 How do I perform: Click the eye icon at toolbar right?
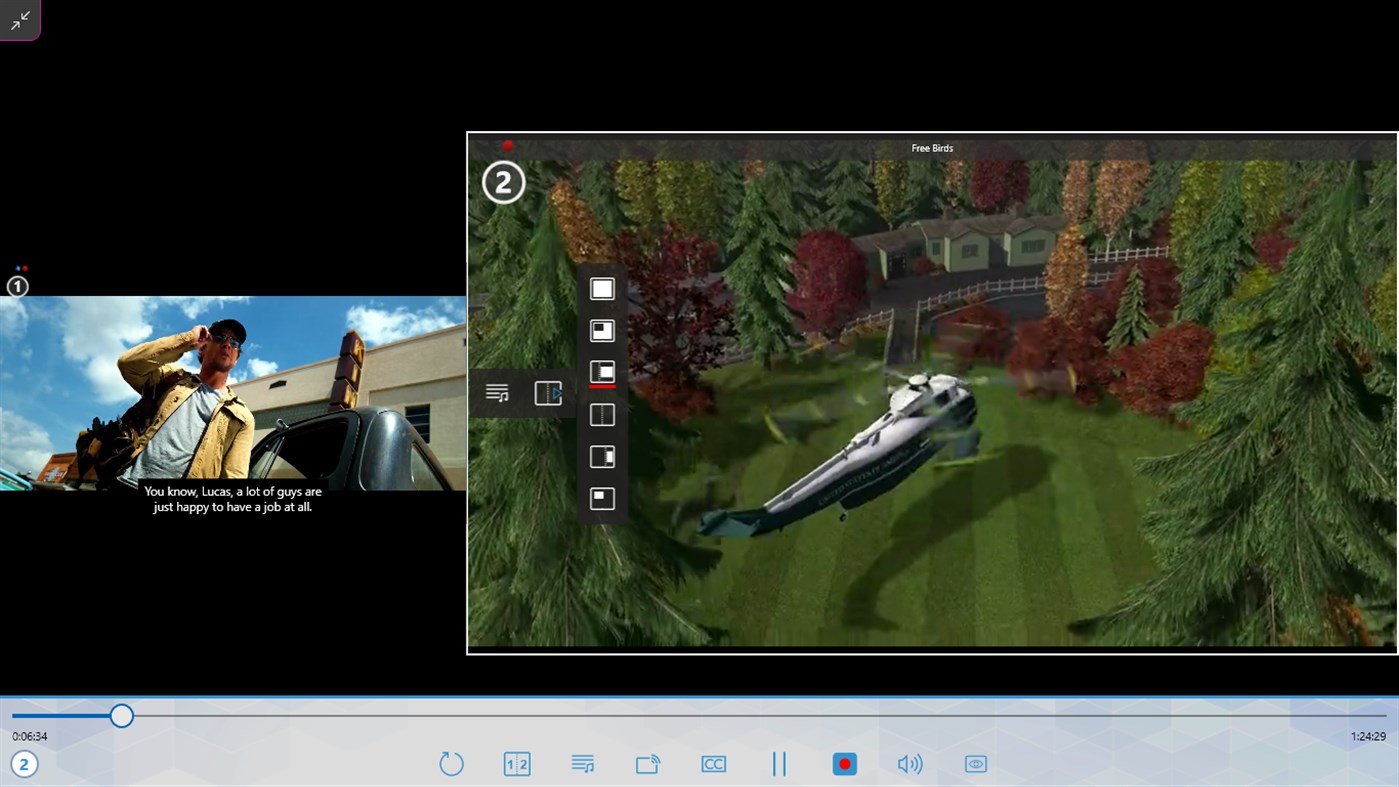[x=975, y=763]
